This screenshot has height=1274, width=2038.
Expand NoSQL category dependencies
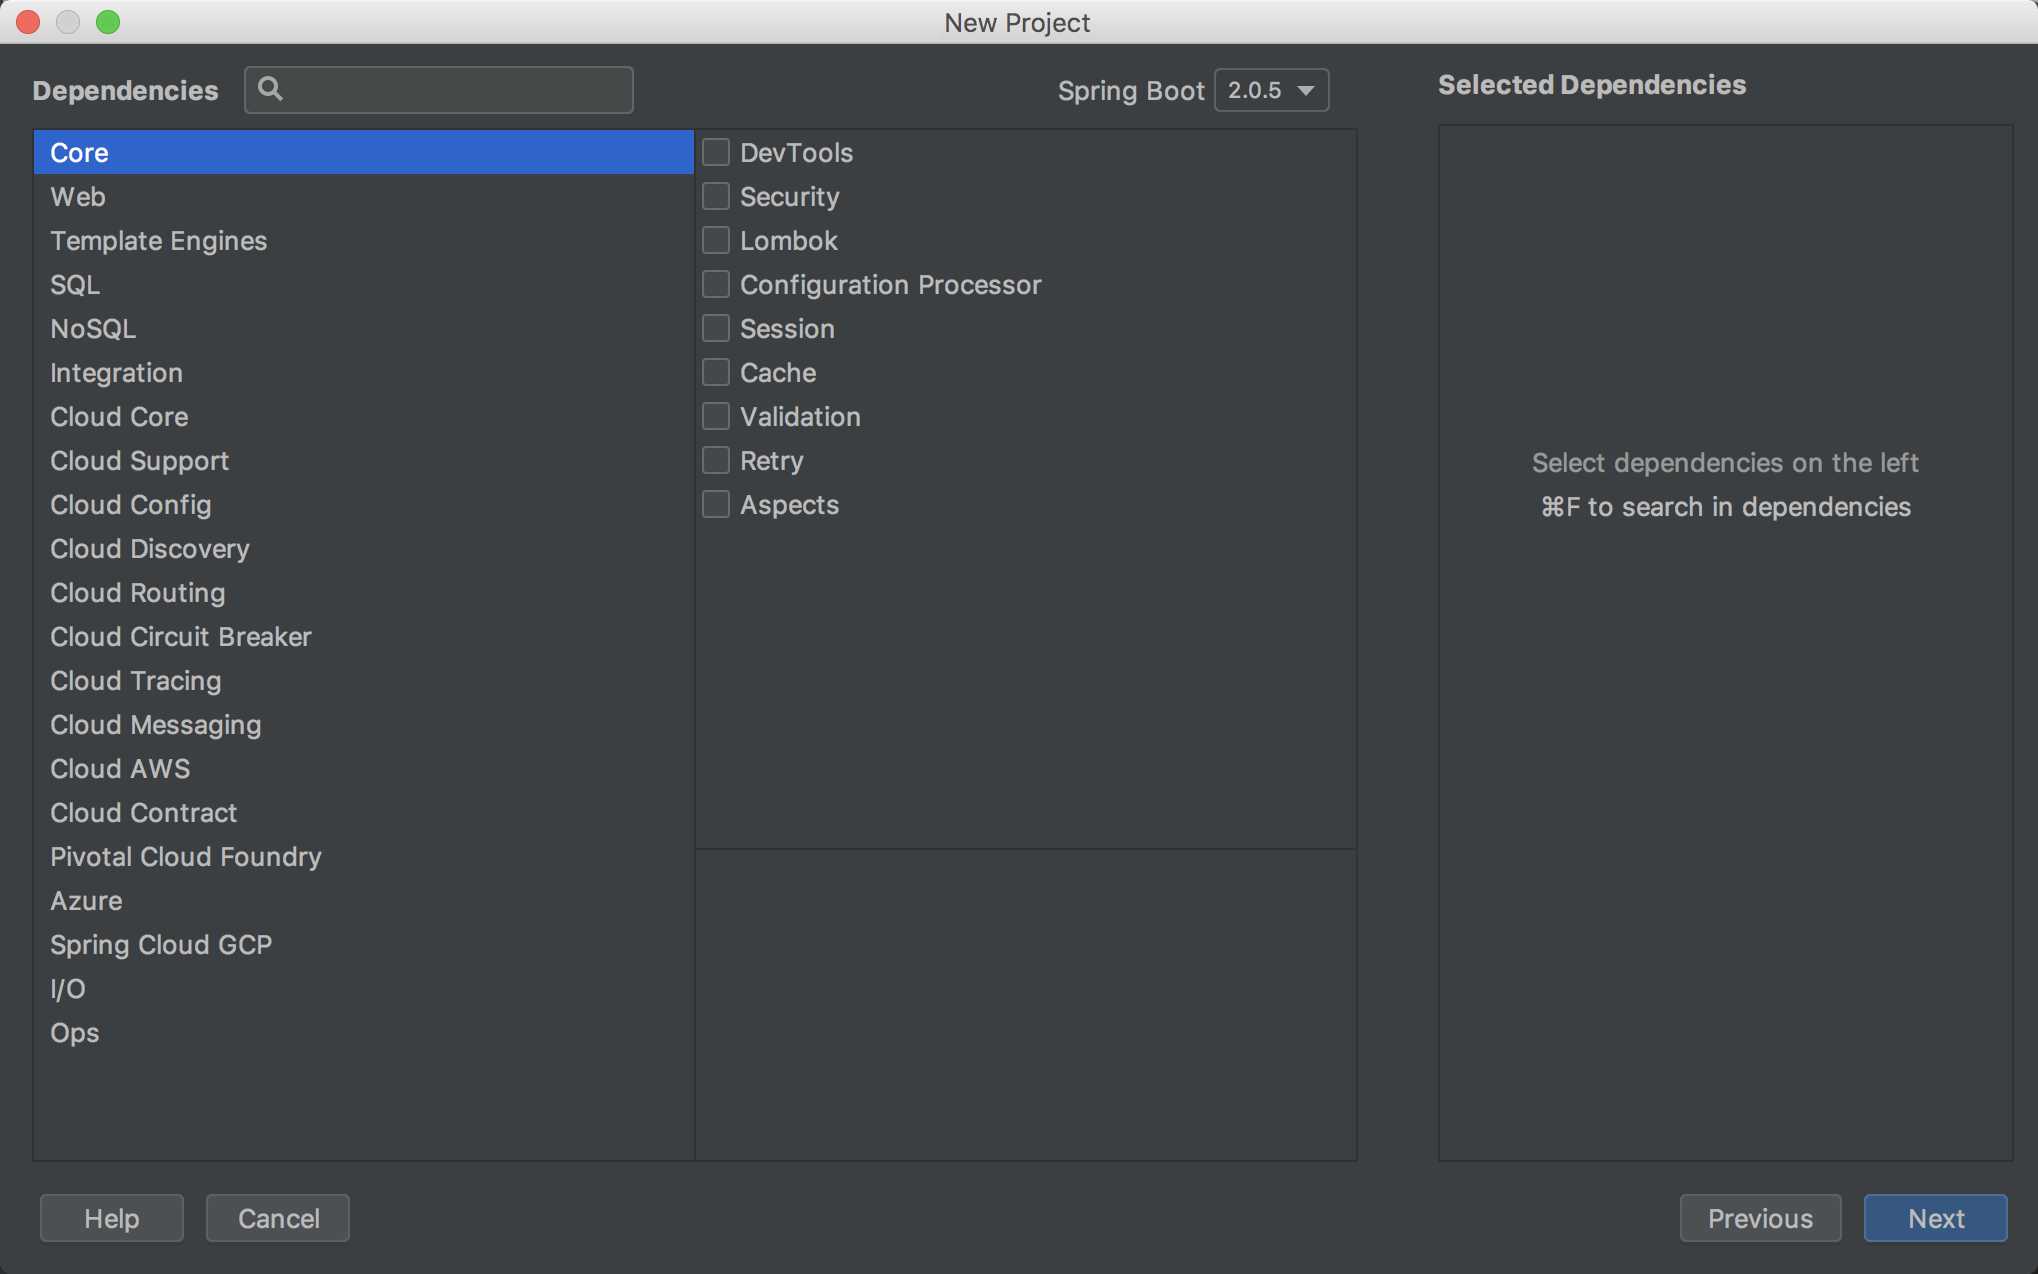point(91,327)
